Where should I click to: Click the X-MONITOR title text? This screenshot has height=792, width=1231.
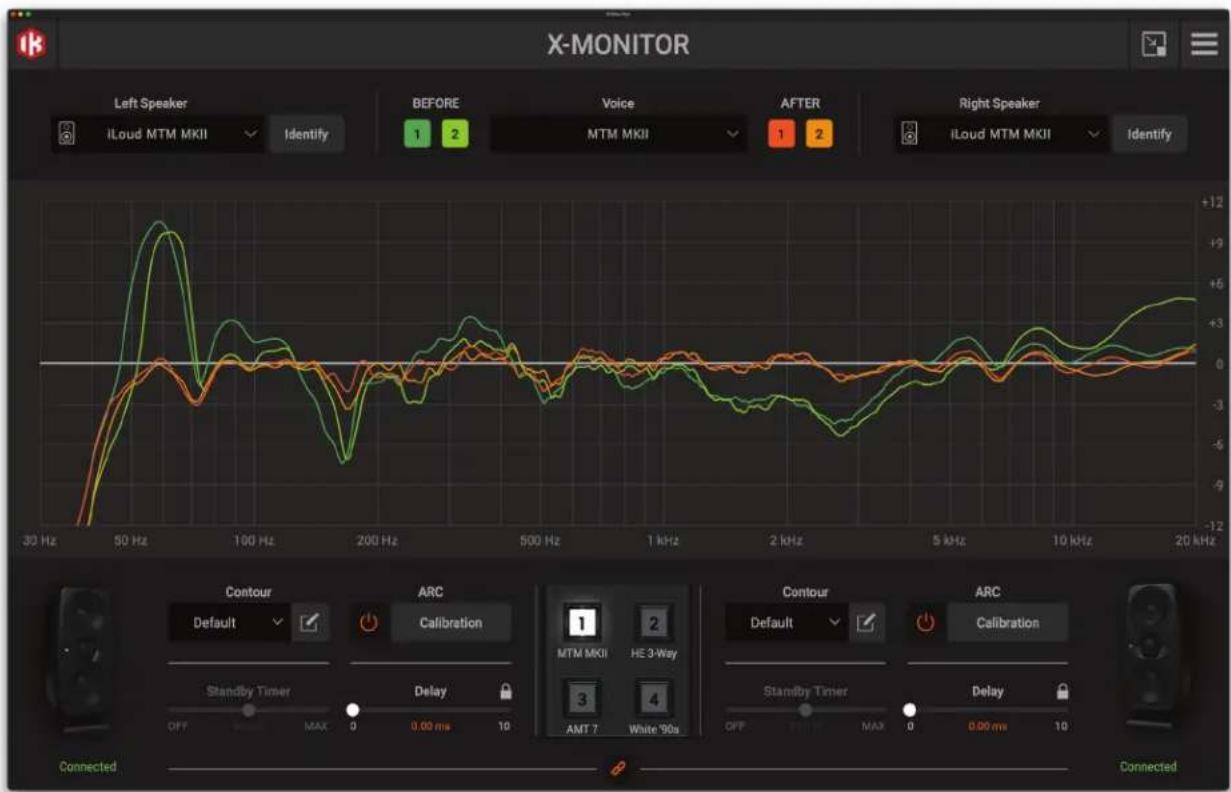pos(618,45)
